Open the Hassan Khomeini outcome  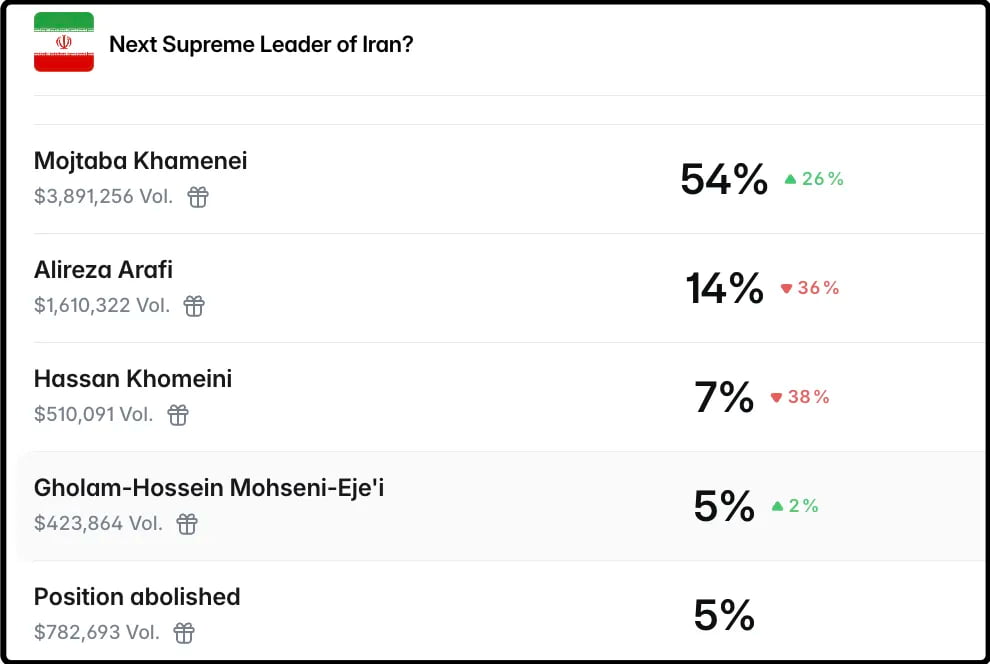coord(133,379)
